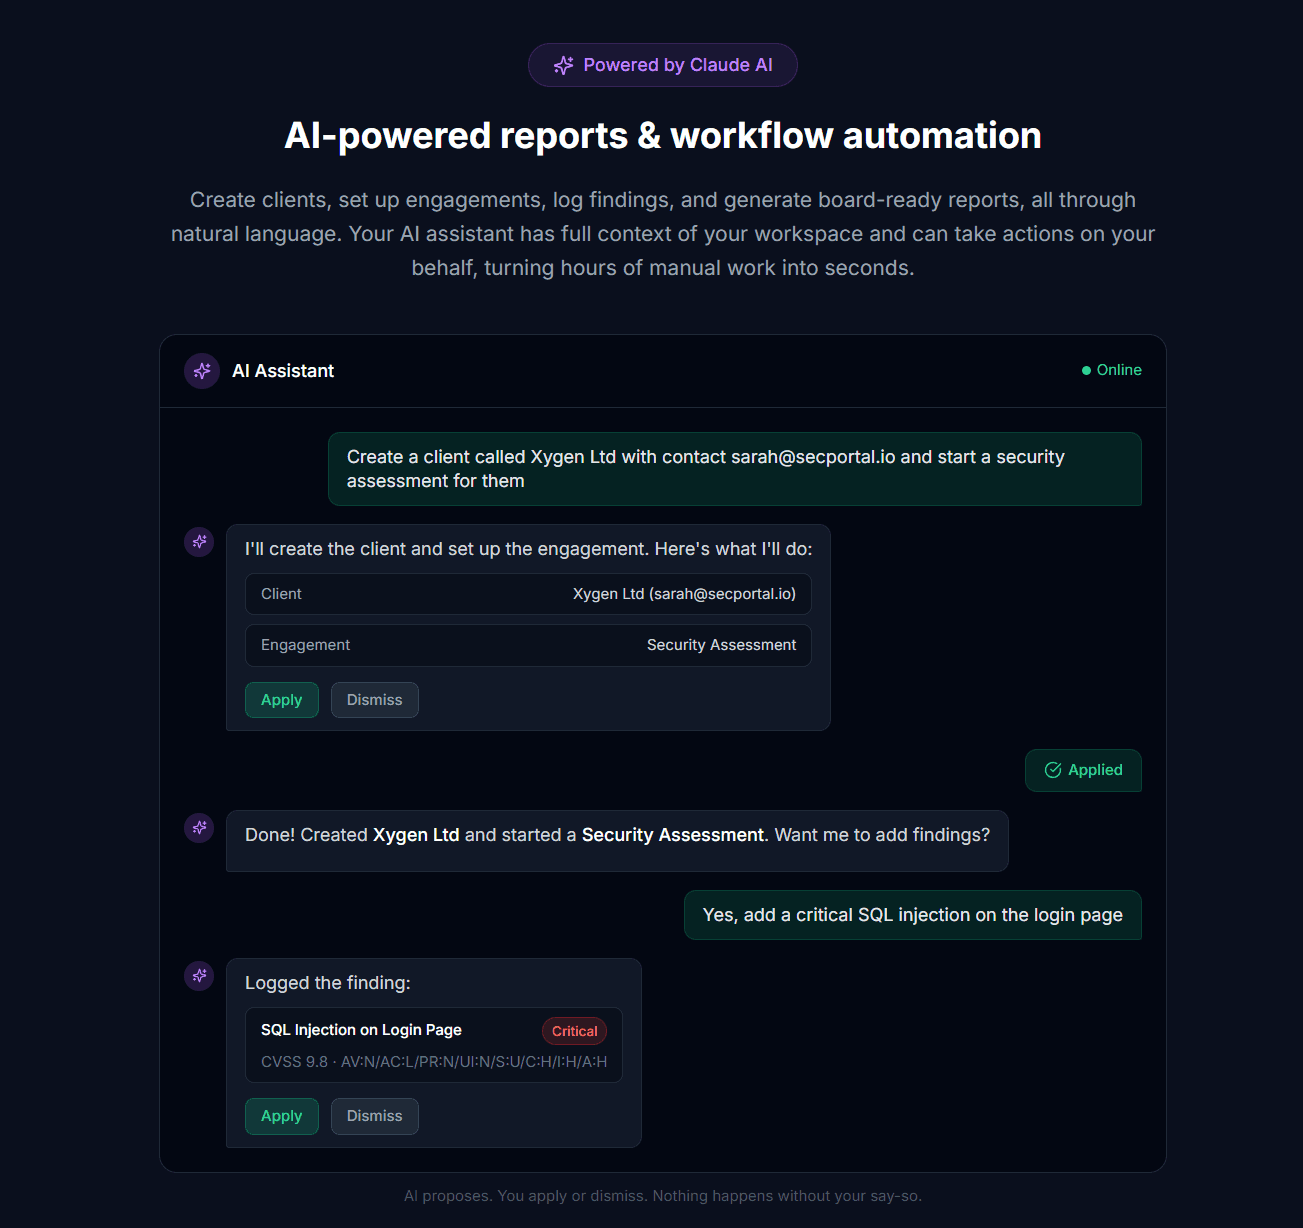This screenshot has height=1228, width=1303.
Task: Click the user message requesting a client creation
Action: [x=735, y=469]
